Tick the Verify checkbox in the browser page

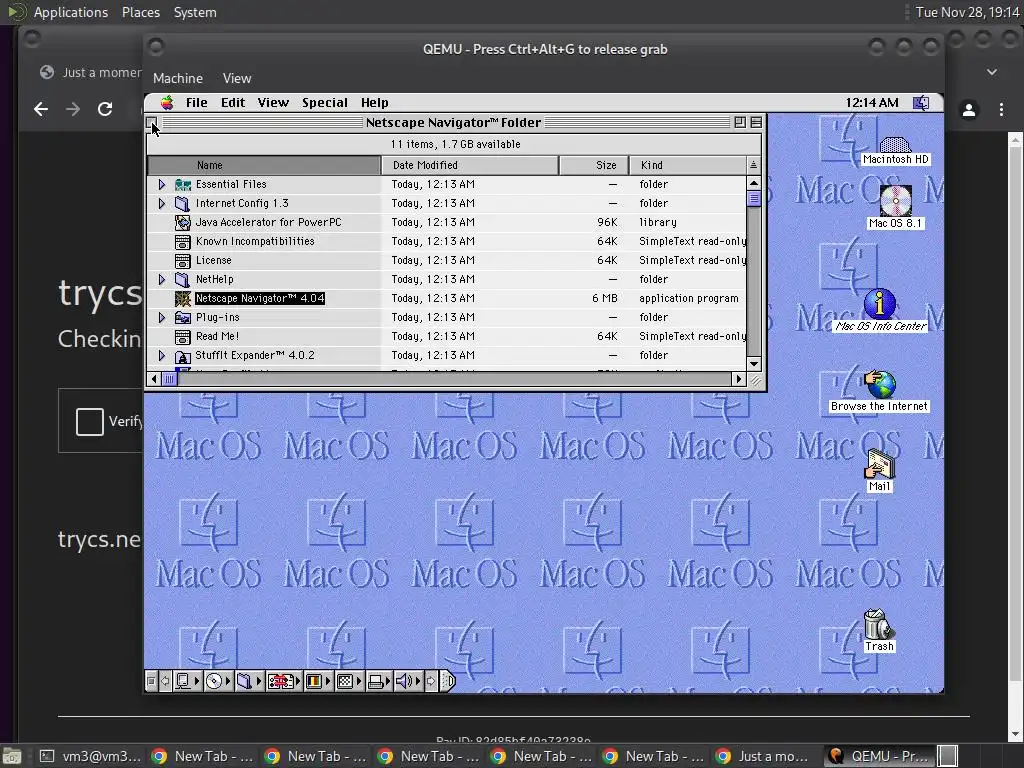(x=89, y=421)
